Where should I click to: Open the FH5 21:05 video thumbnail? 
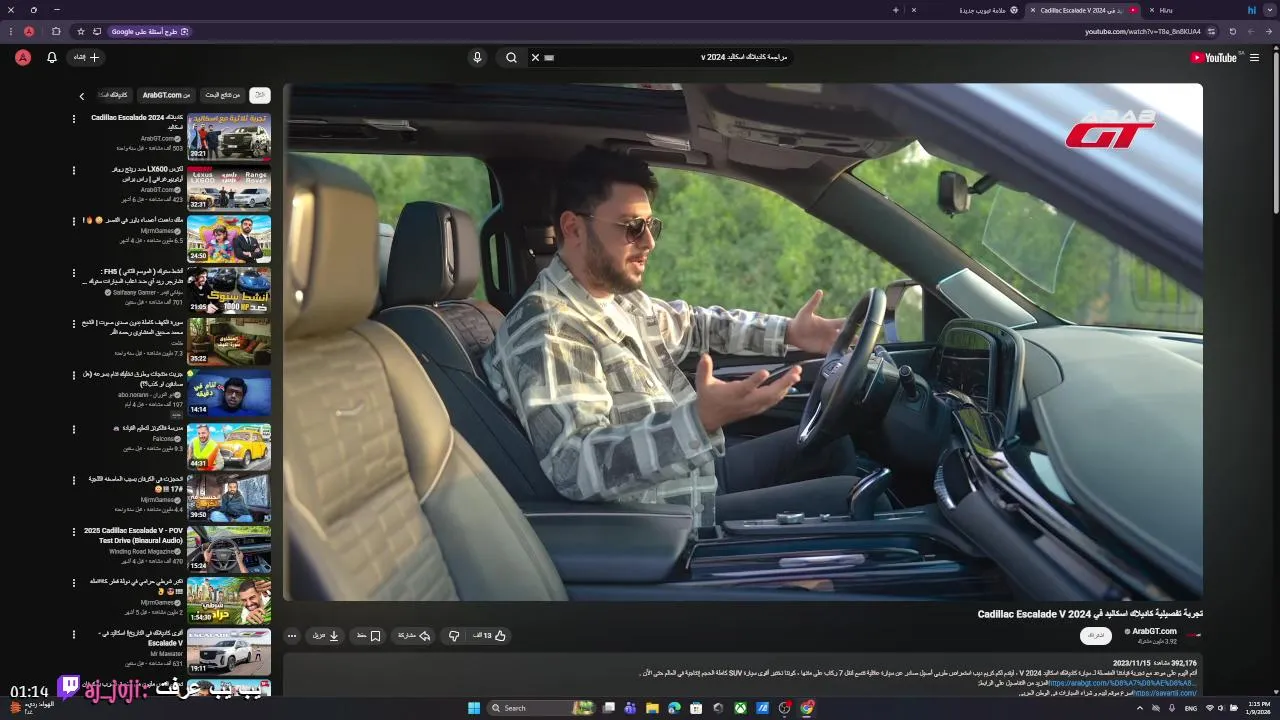click(229, 290)
